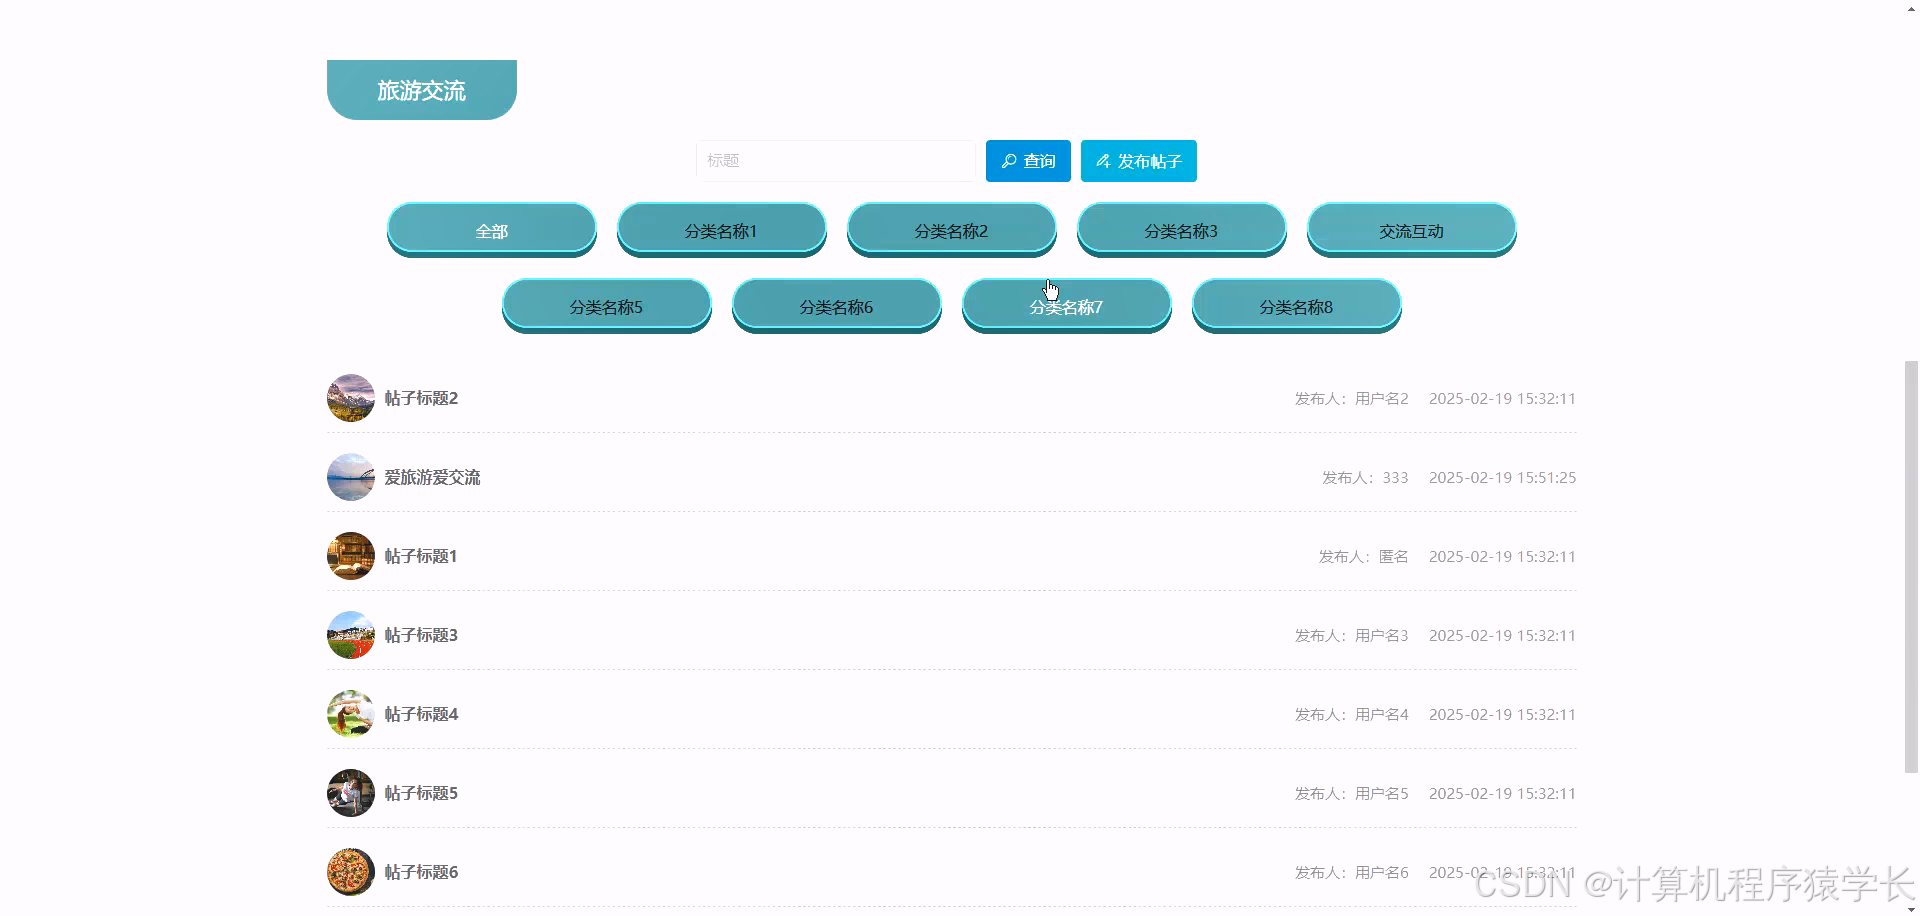Open the post titled 帖子标题3
This screenshot has height=916, width=1920.
pos(421,635)
